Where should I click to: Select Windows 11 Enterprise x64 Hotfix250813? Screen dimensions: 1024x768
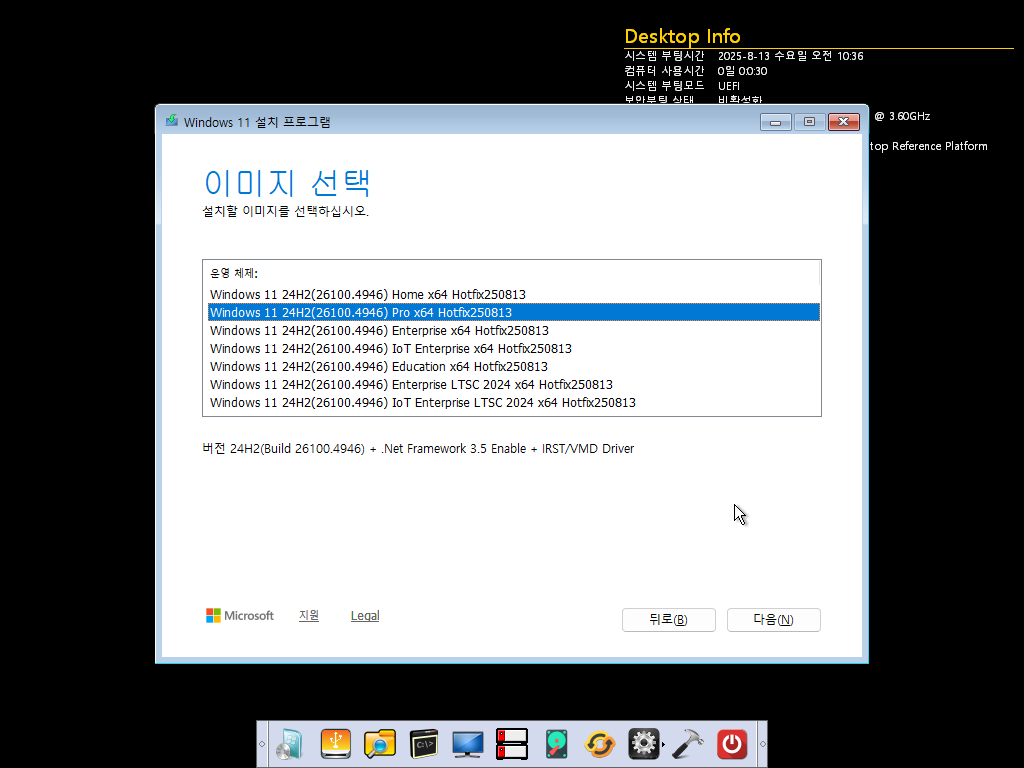click(513, 330)
